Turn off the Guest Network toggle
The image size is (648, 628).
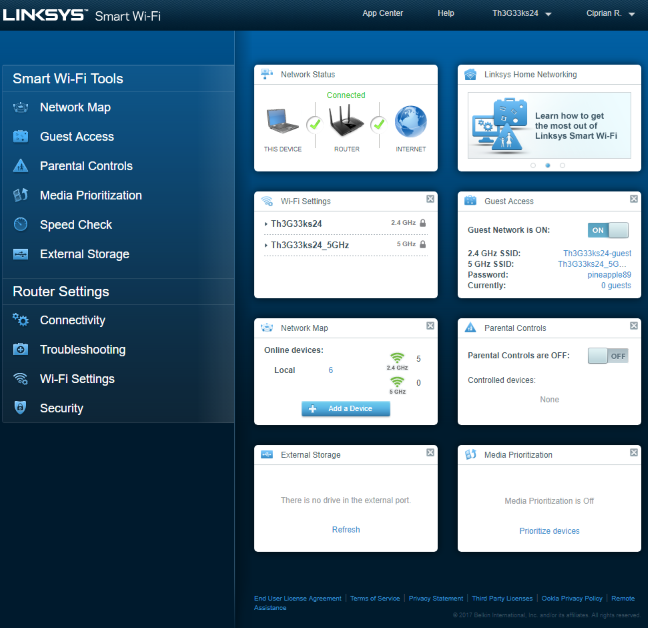[608, 230]
